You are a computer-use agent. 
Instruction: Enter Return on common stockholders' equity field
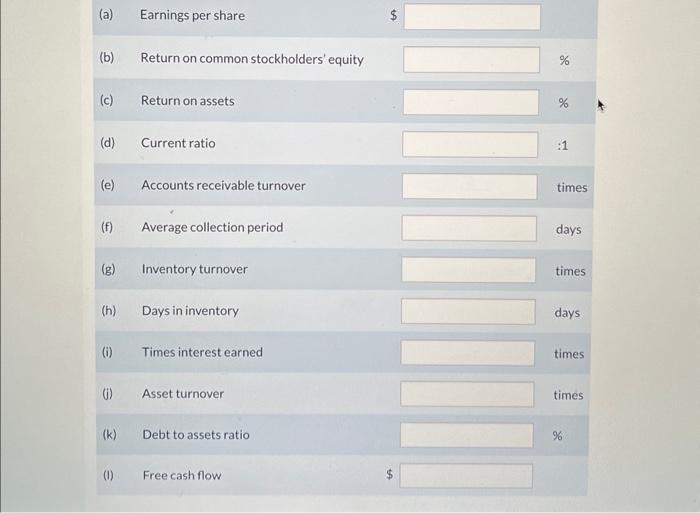472,60
